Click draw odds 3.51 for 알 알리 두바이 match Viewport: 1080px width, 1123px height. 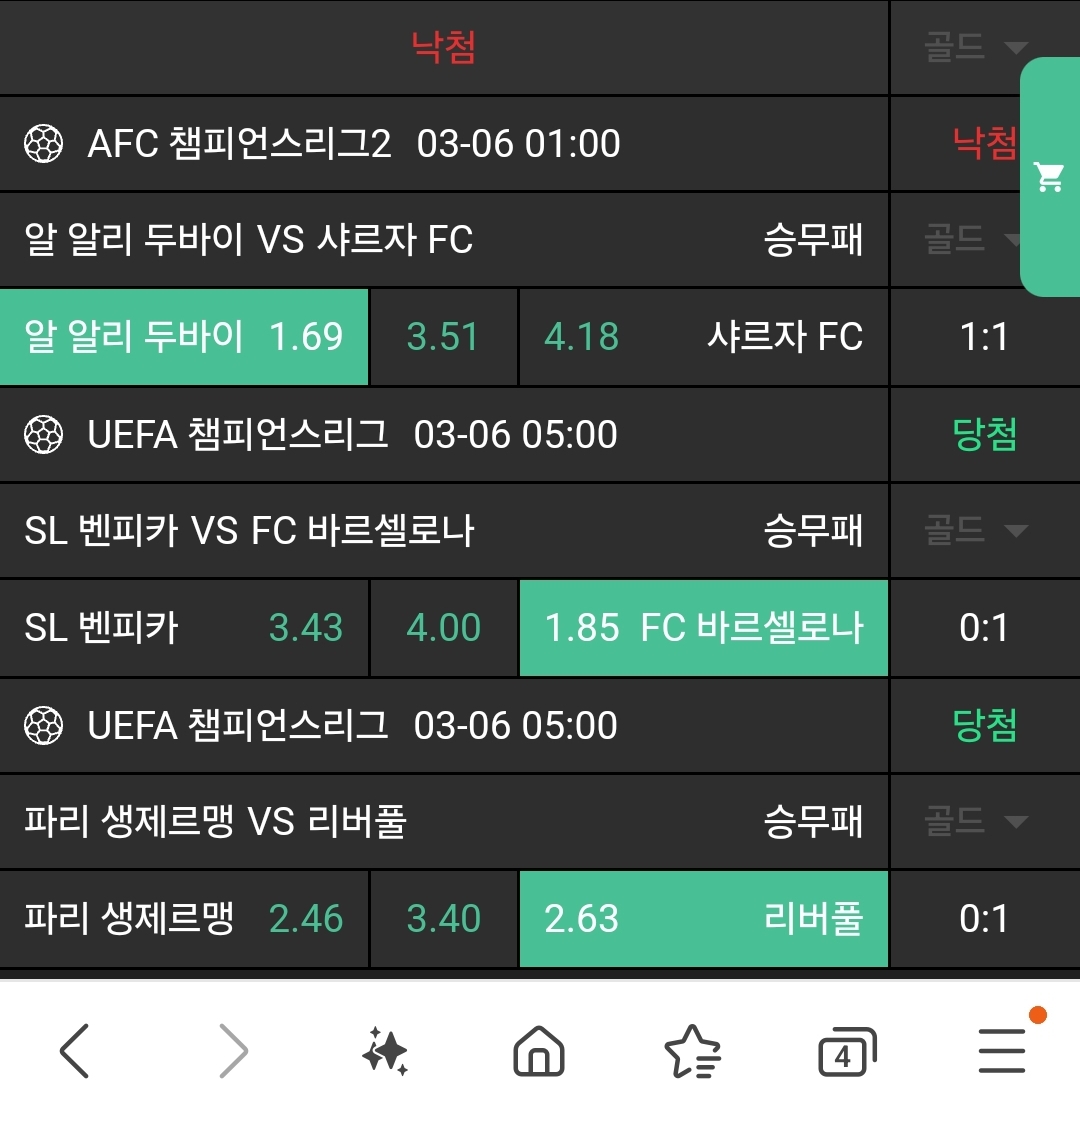pos(443,337)
